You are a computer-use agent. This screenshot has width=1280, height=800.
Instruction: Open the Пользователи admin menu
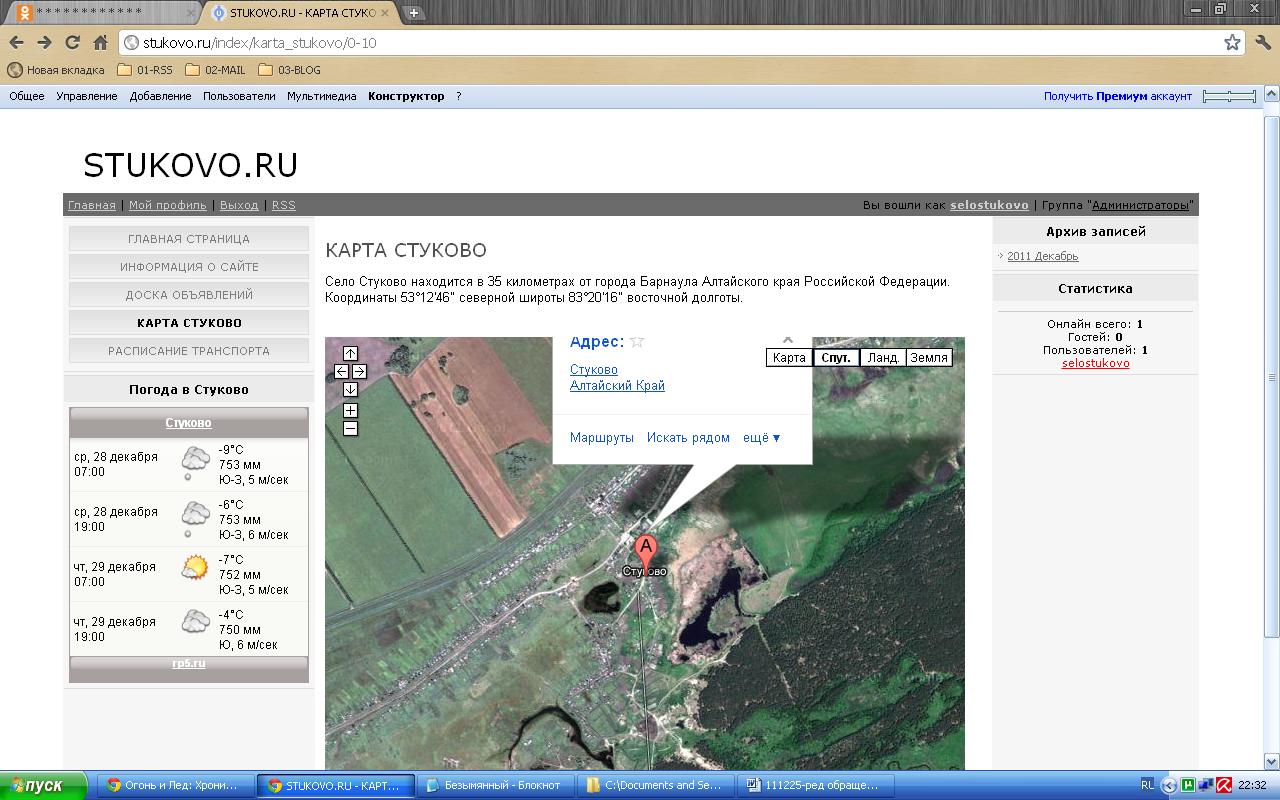point(239,96)
